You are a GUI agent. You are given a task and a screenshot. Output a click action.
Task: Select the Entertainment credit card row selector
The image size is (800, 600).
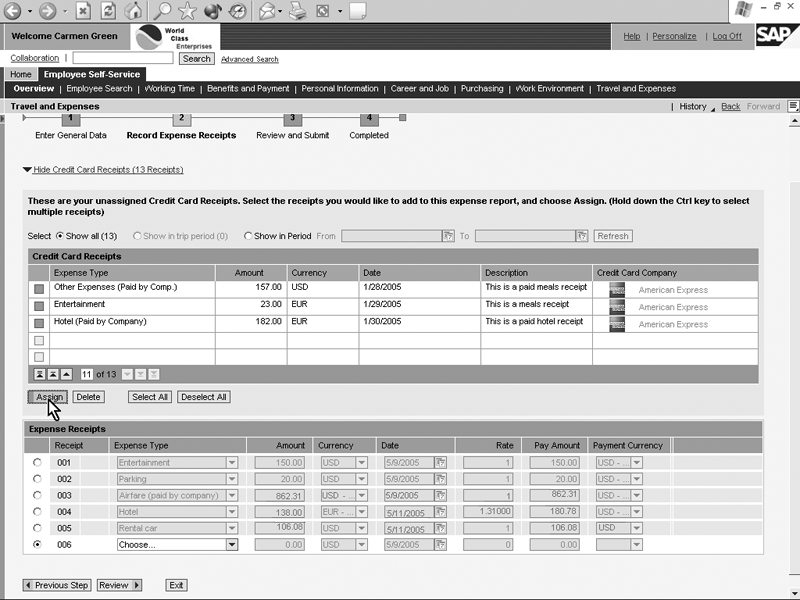(39, 306)
